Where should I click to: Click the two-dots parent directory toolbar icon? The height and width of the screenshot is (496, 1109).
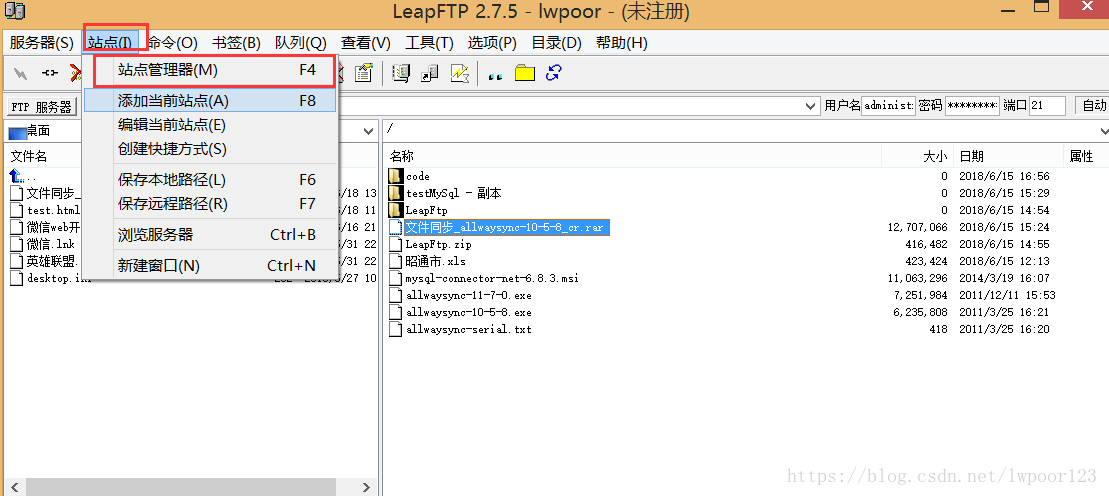point(495,74)
